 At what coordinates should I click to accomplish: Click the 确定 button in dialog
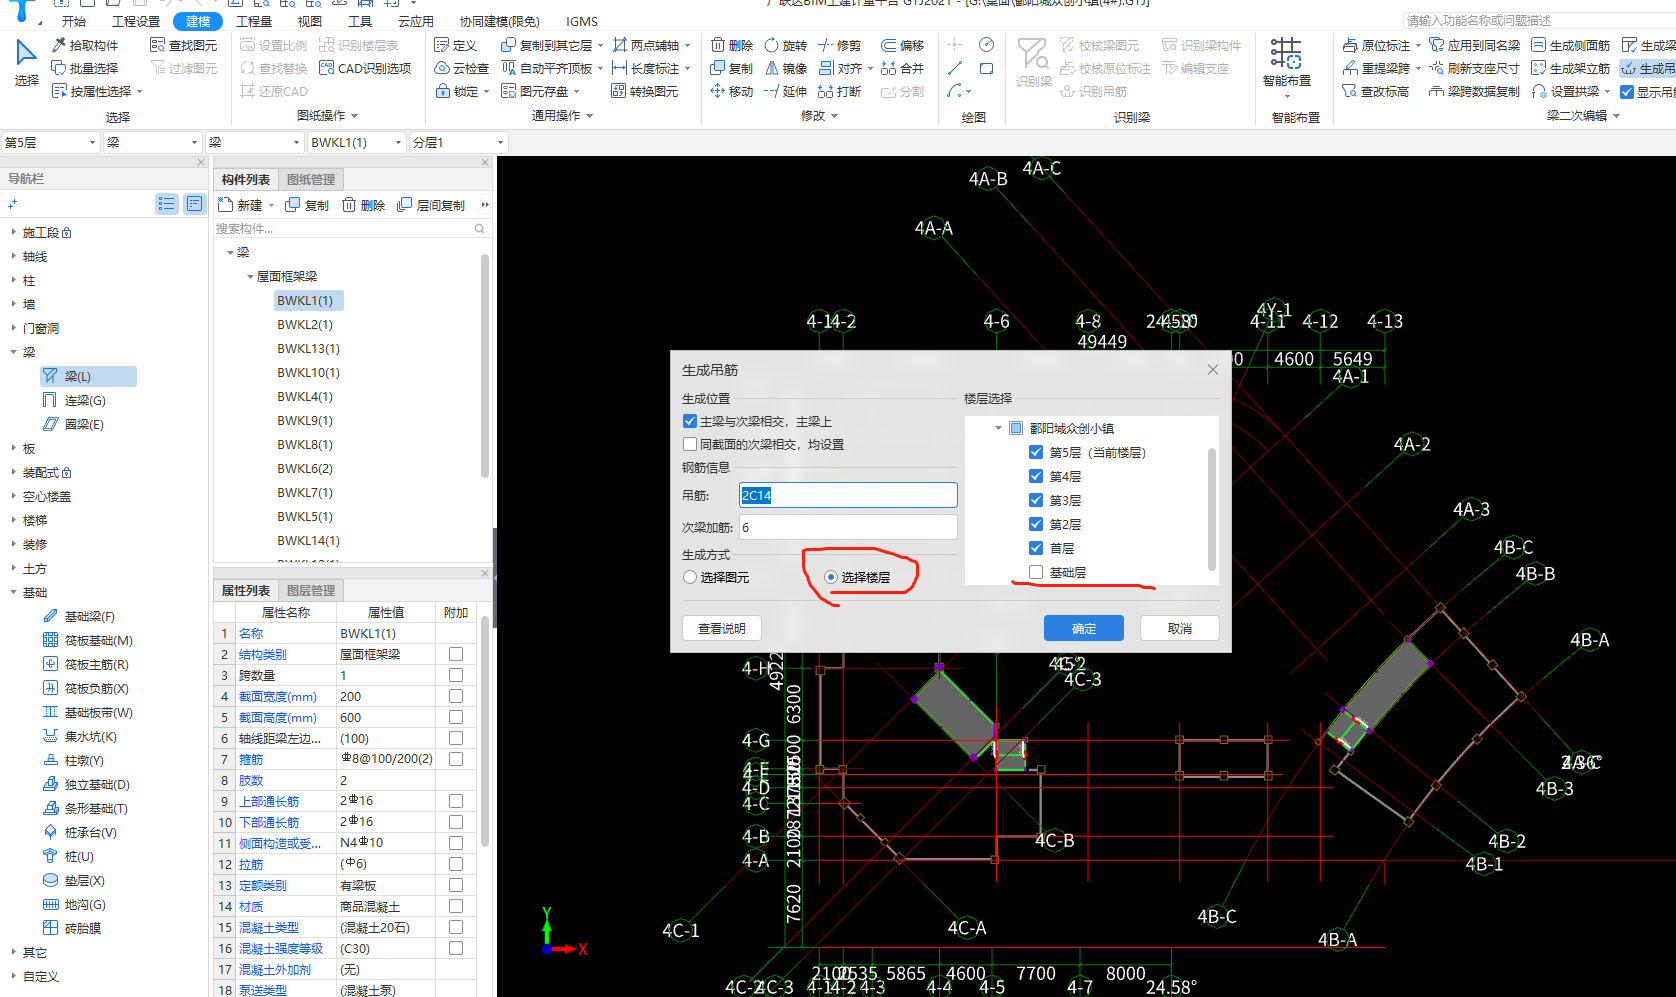[1084, 628]
